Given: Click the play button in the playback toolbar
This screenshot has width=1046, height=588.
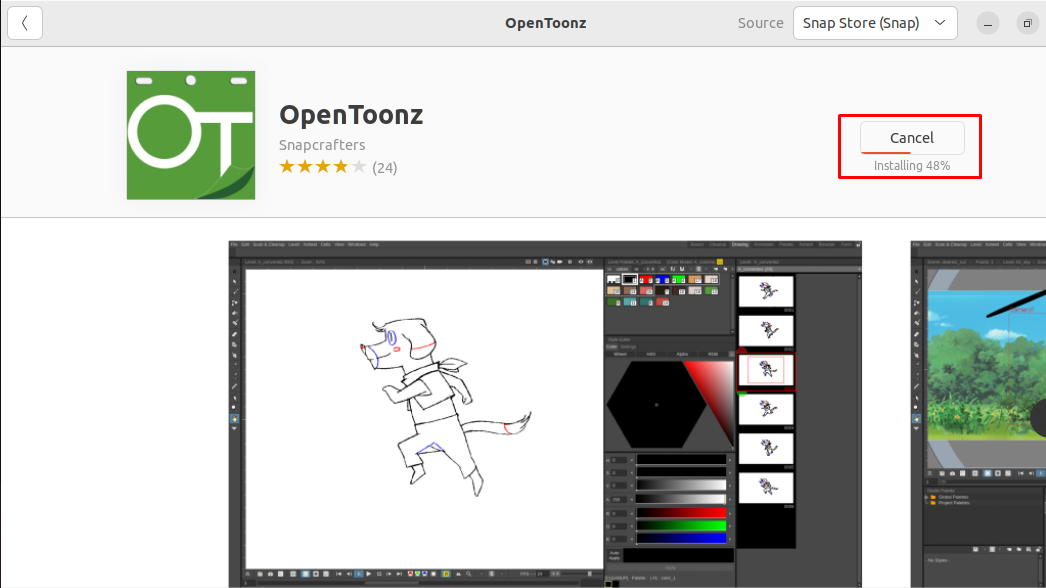Looking at the screenshot, I should (x=369, y=574).
